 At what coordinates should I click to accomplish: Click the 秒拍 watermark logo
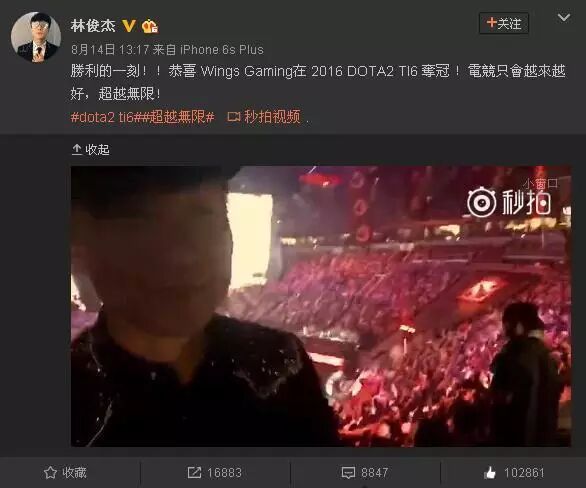[x=509, y=203]
